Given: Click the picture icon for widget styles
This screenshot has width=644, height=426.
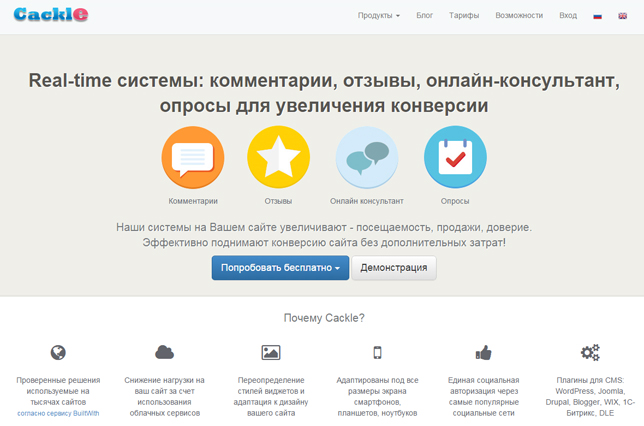Looking at the screenshot, I should [271, 352].
